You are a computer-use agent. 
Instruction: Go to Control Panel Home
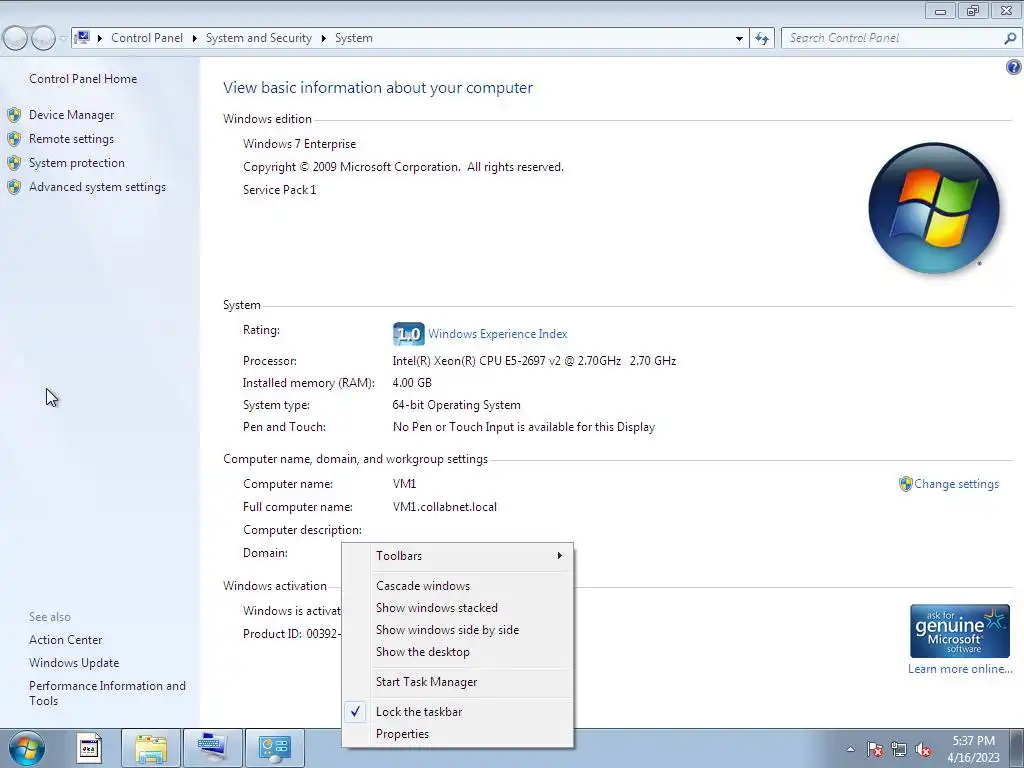coord(83,79)
